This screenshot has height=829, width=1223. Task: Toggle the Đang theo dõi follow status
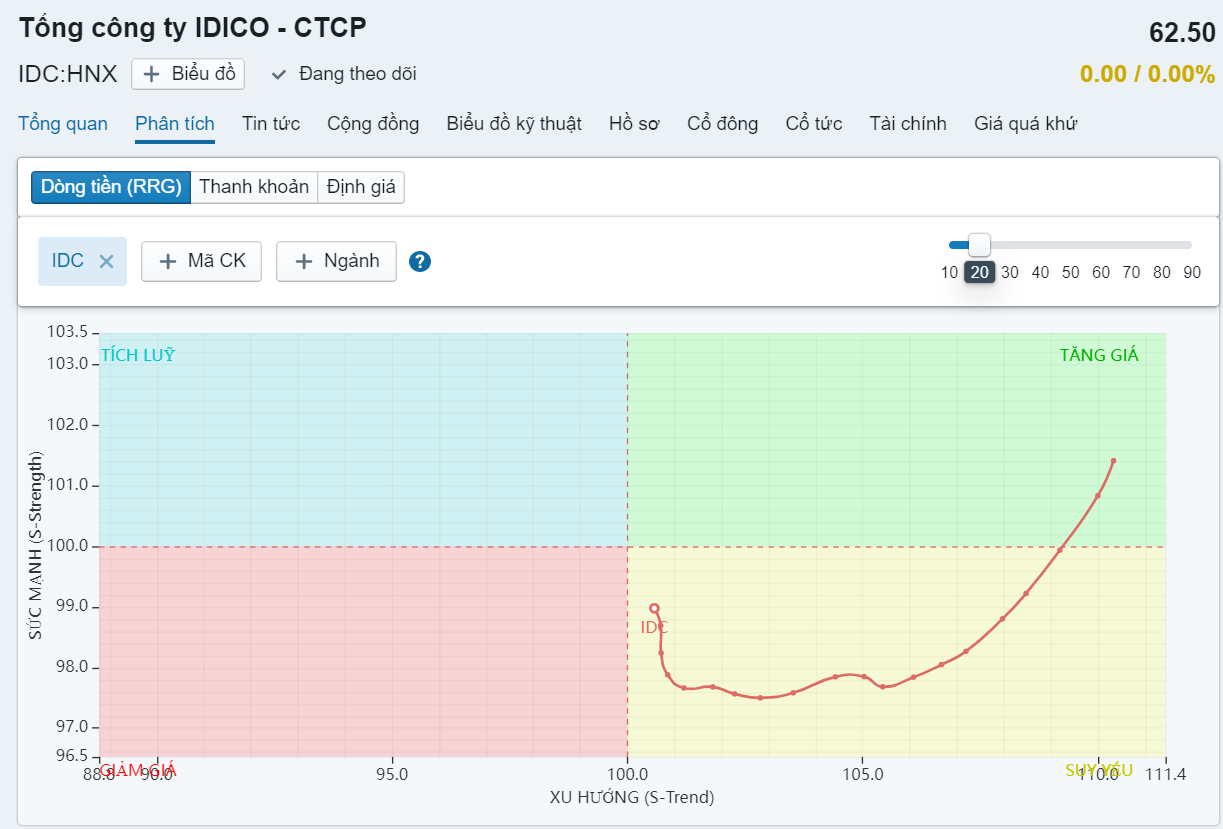pyautogui.click(x=344, y=74)
